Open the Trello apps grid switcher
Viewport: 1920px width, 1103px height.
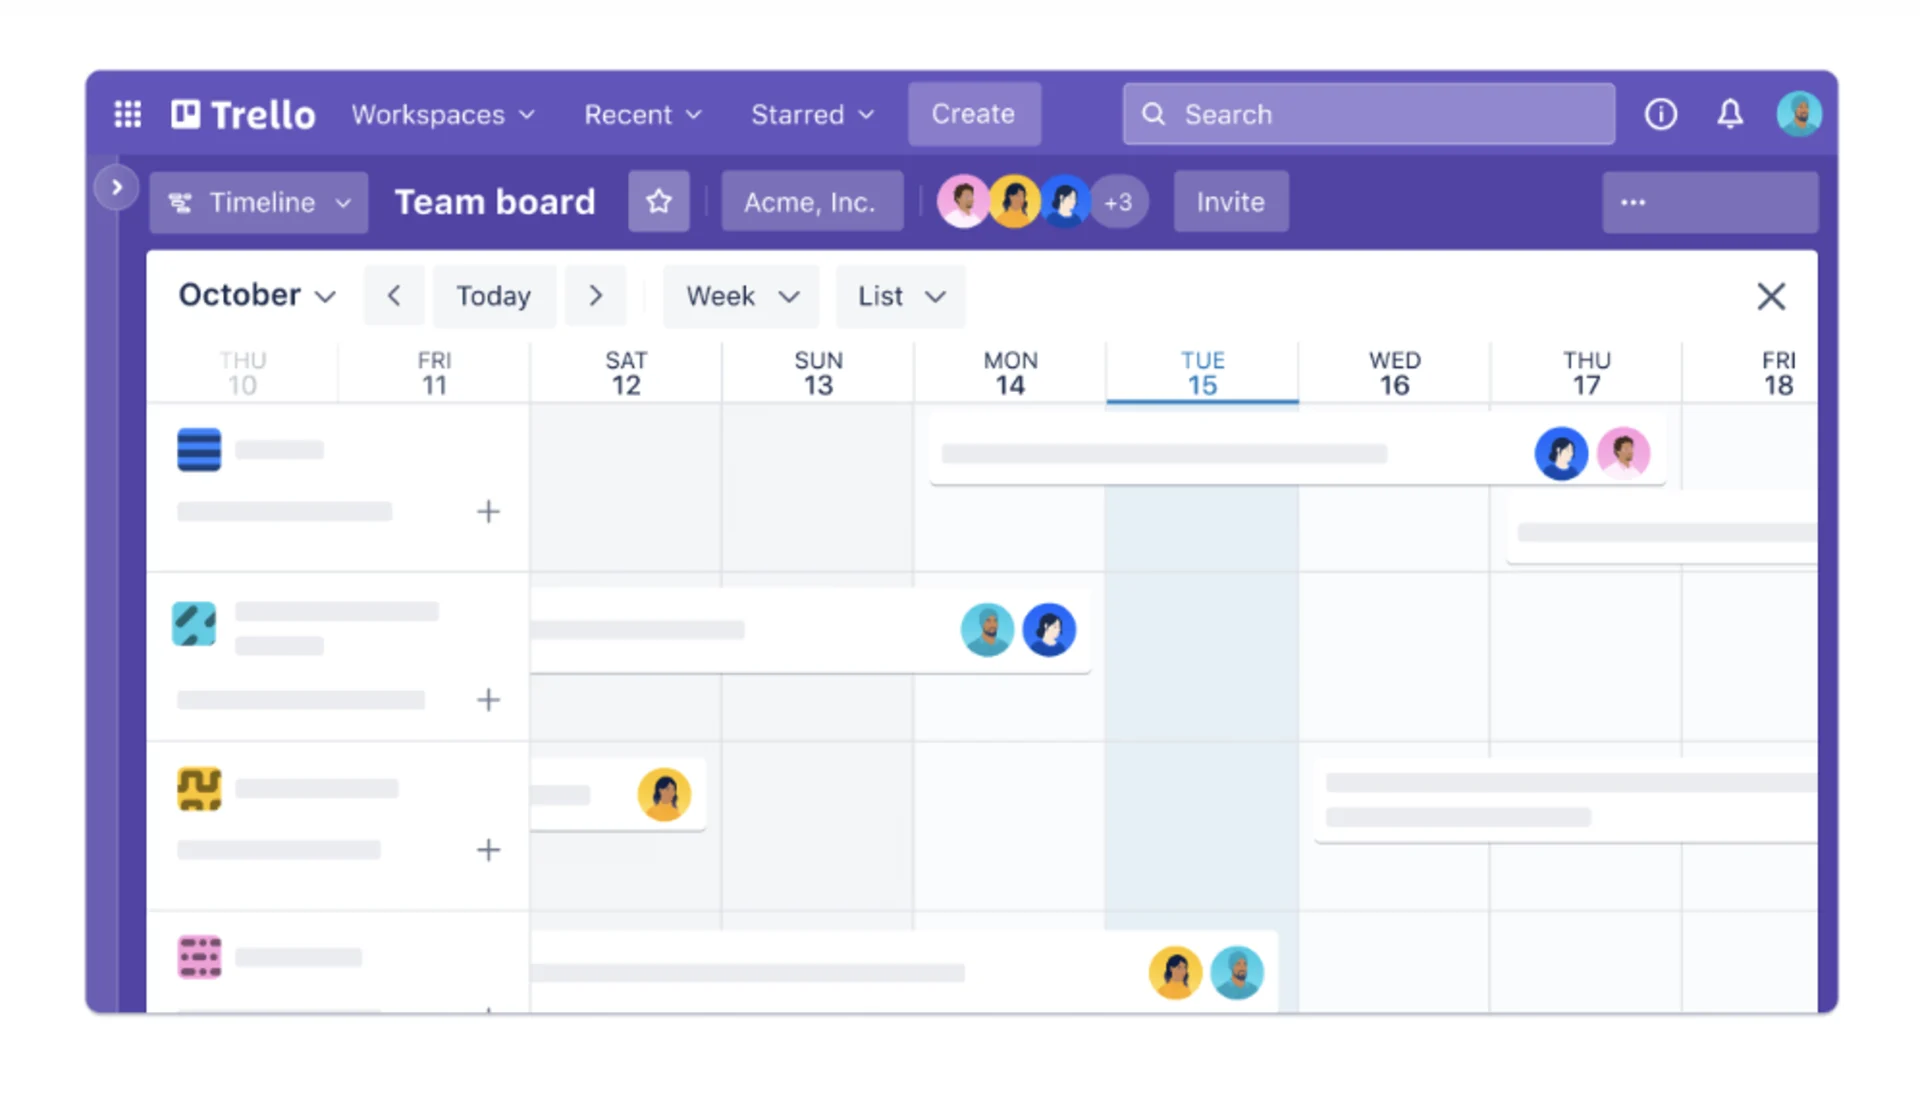(x=127, y=113)
